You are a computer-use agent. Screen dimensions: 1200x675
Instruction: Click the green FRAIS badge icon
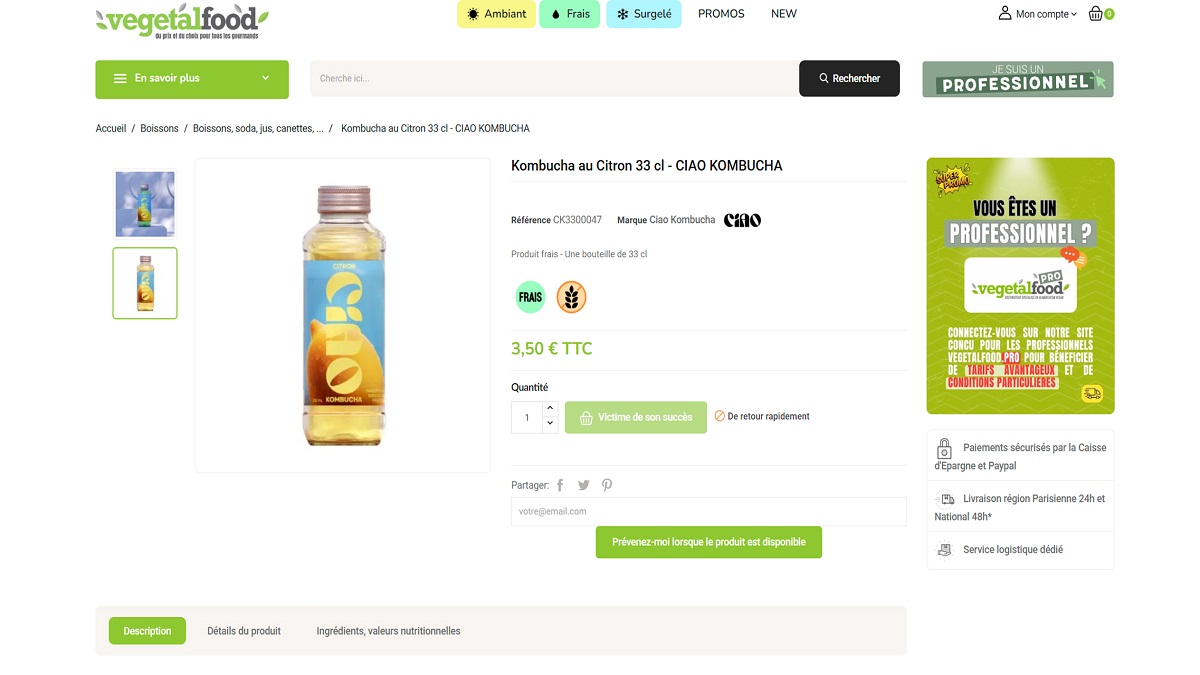click(529, 297)
